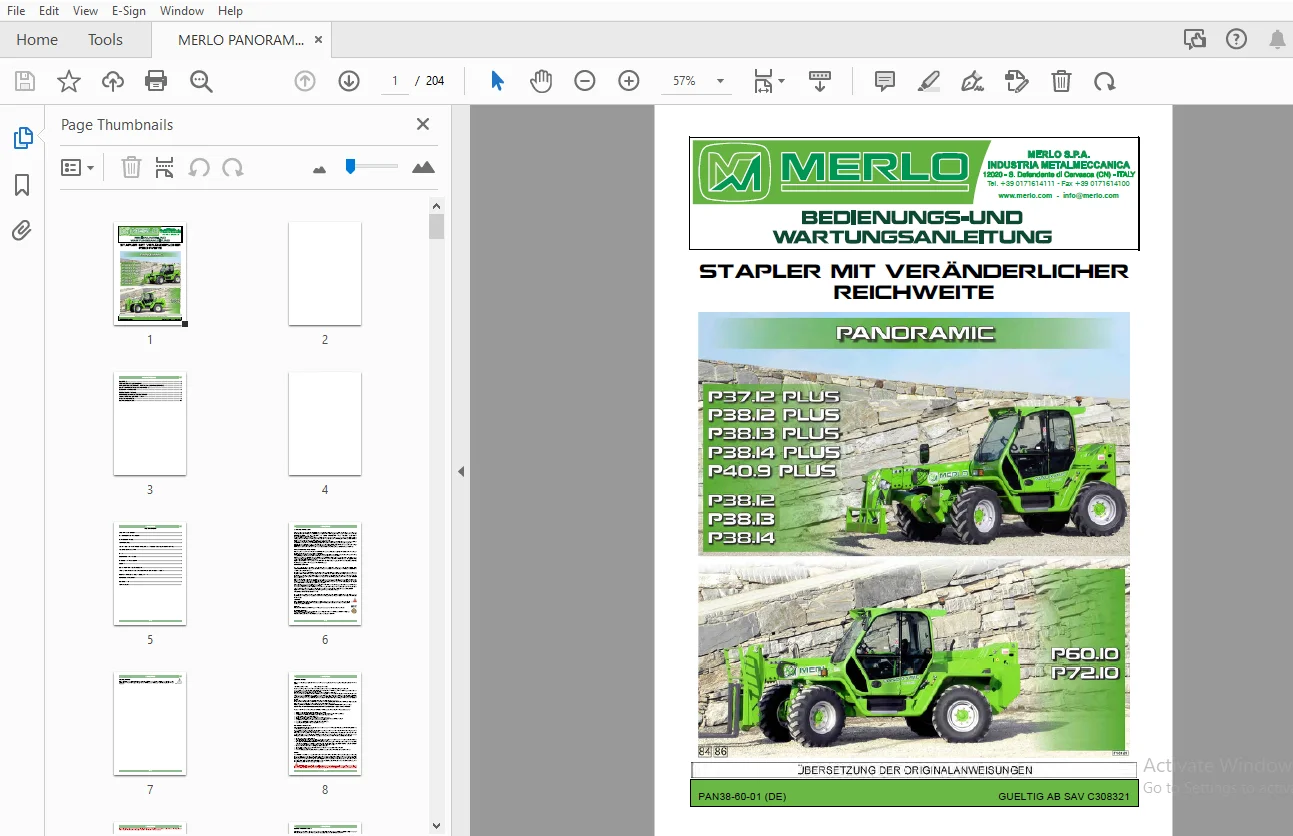Open the share review icon top right
The width and height of the screenshot is (1293, 836).
point(1195,39)
